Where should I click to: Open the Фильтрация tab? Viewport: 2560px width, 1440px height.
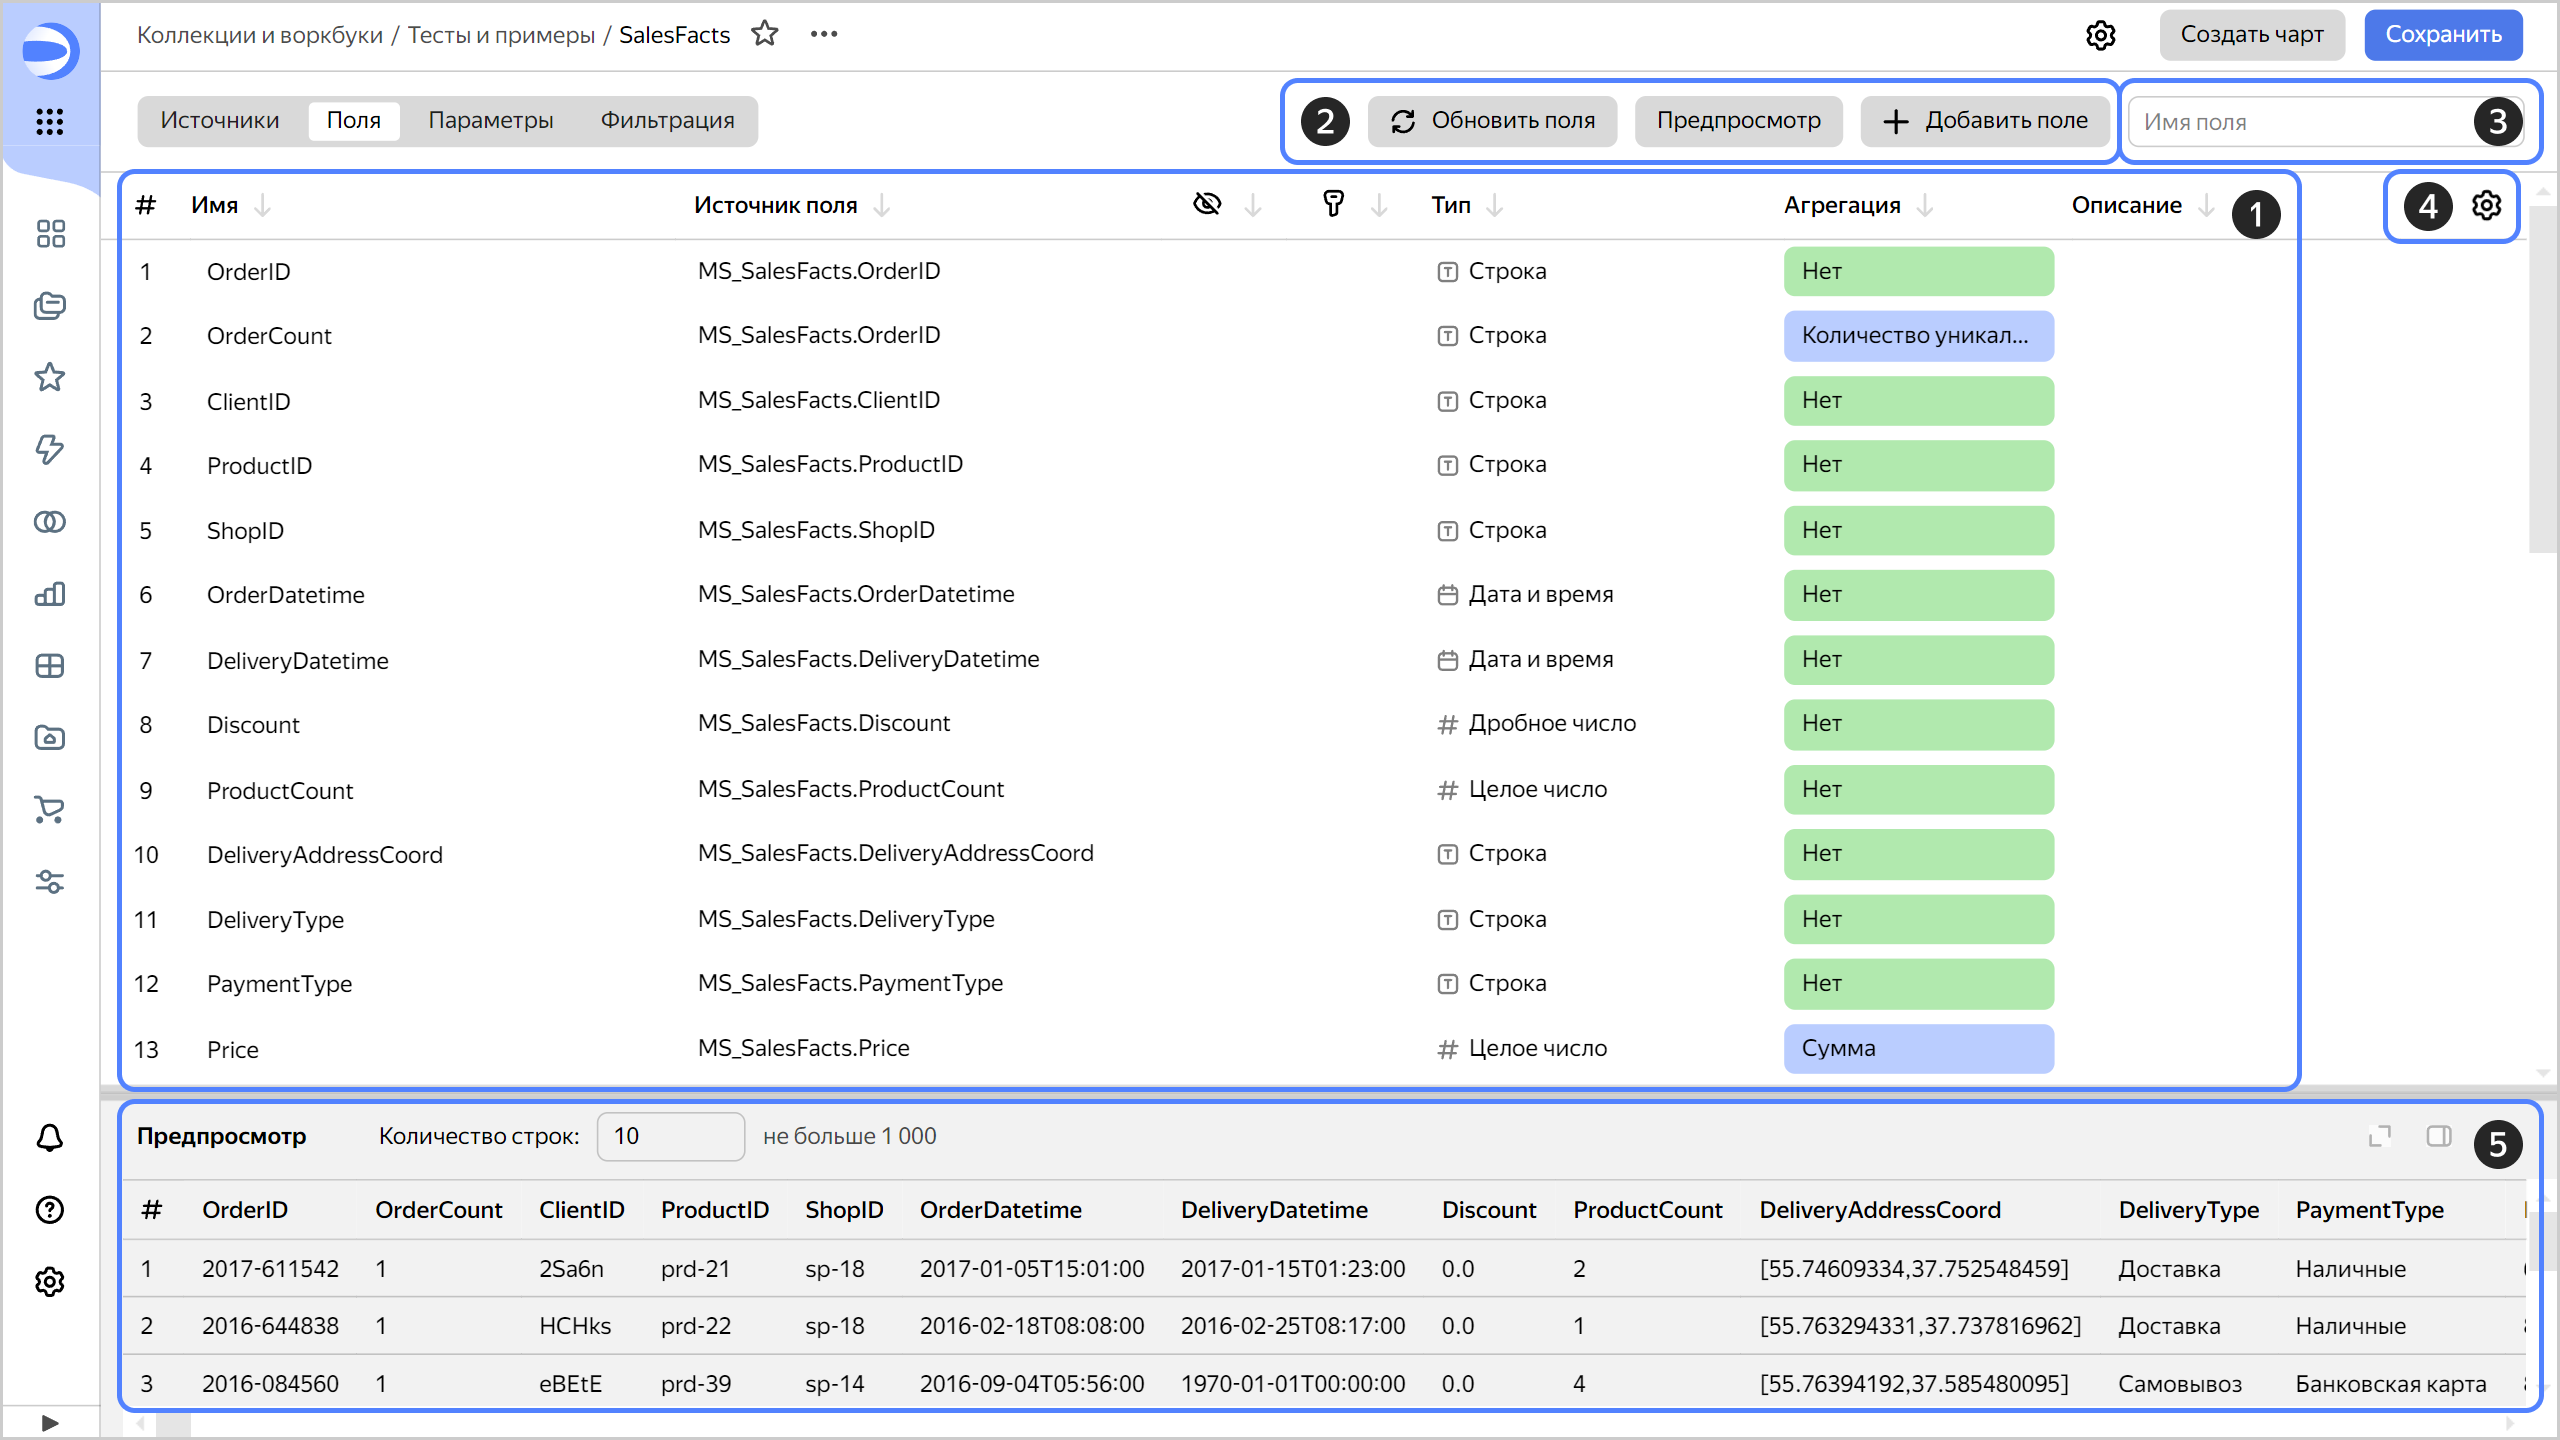click(x=667, y=121)
